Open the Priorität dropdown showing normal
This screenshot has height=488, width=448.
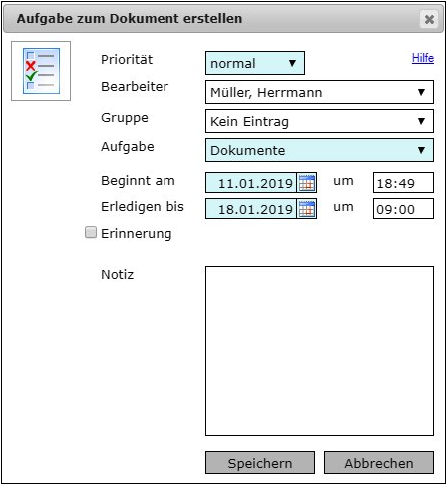click(255, 63)
